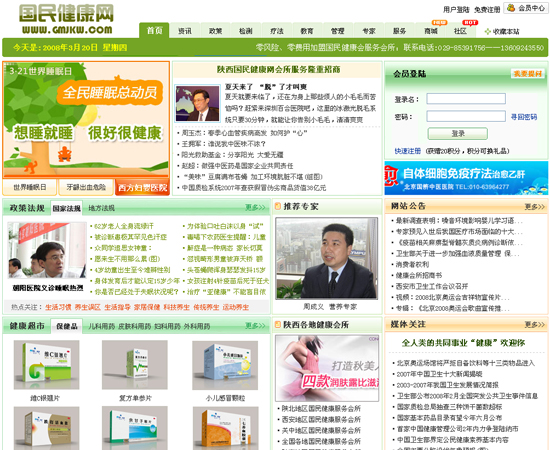Open 阳光救助基金 news headline
This screenshot has height=450, width=550.
pyautogui.click(x=232, y=155)
